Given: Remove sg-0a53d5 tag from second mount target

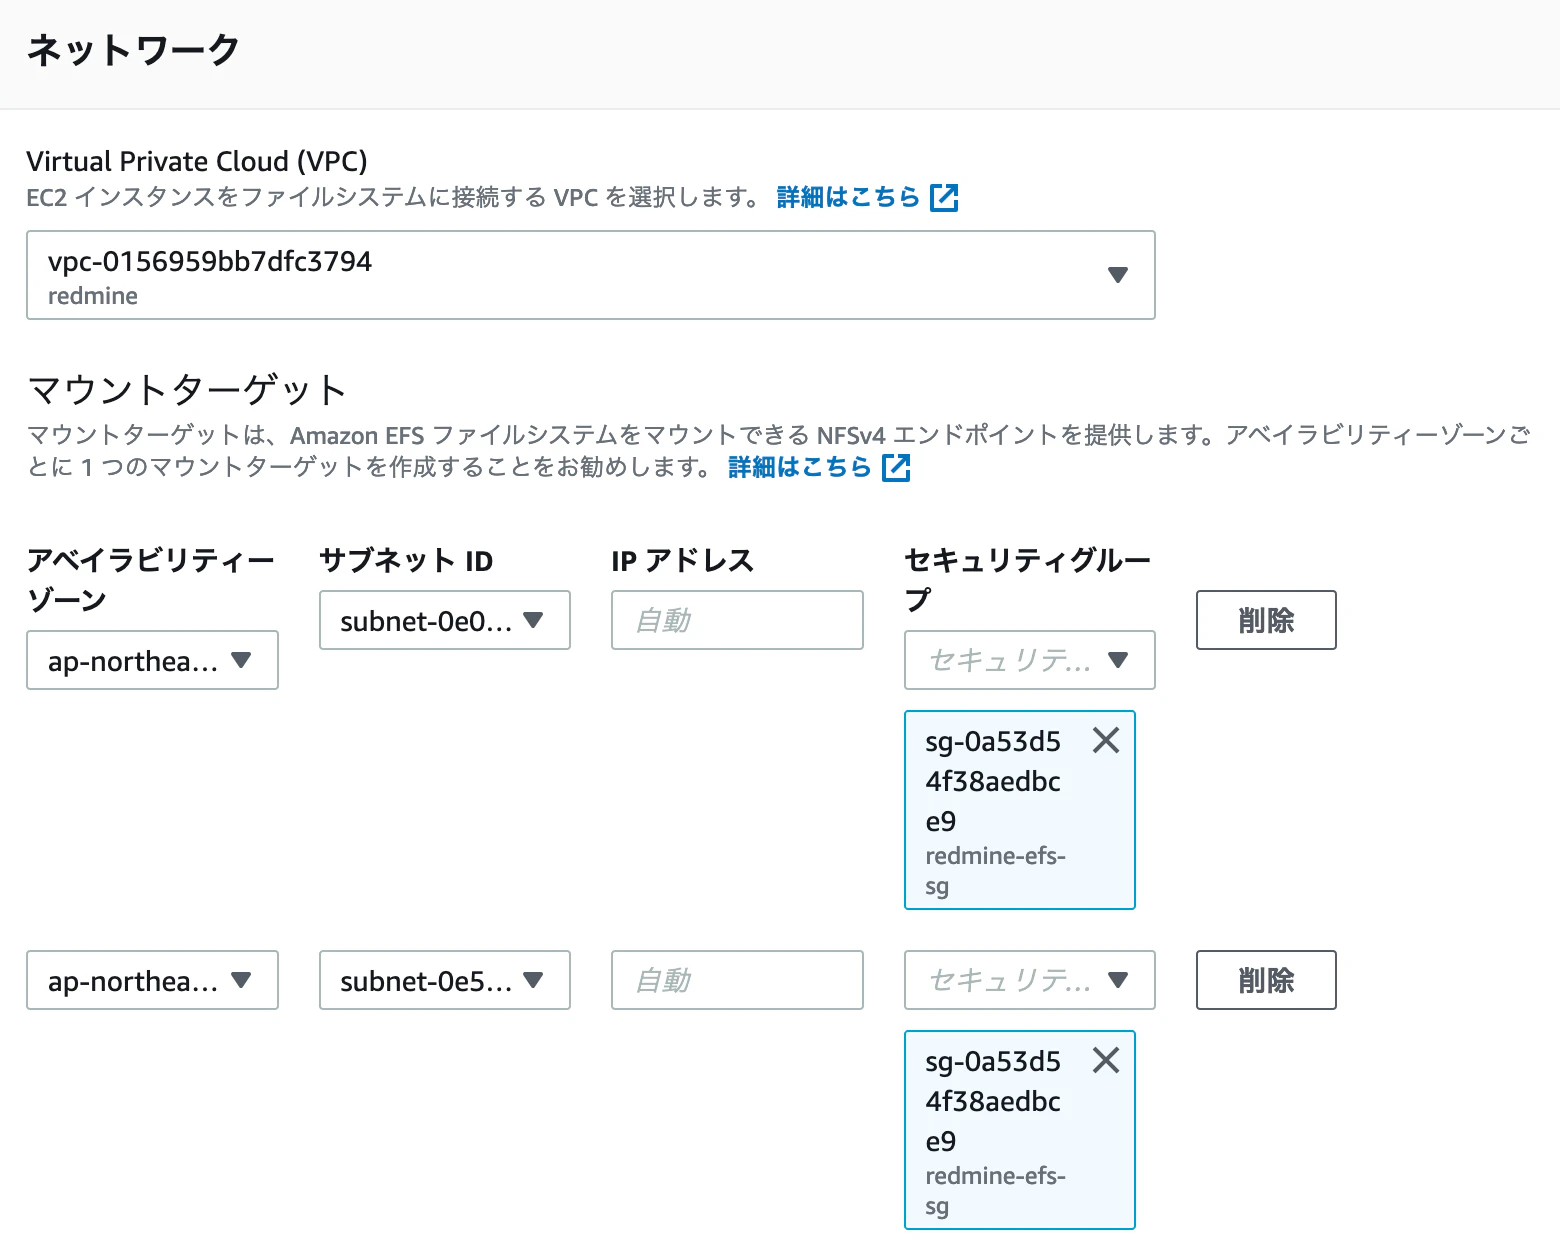Looking at the screenshot, I should click(x=1105, y=1060).
